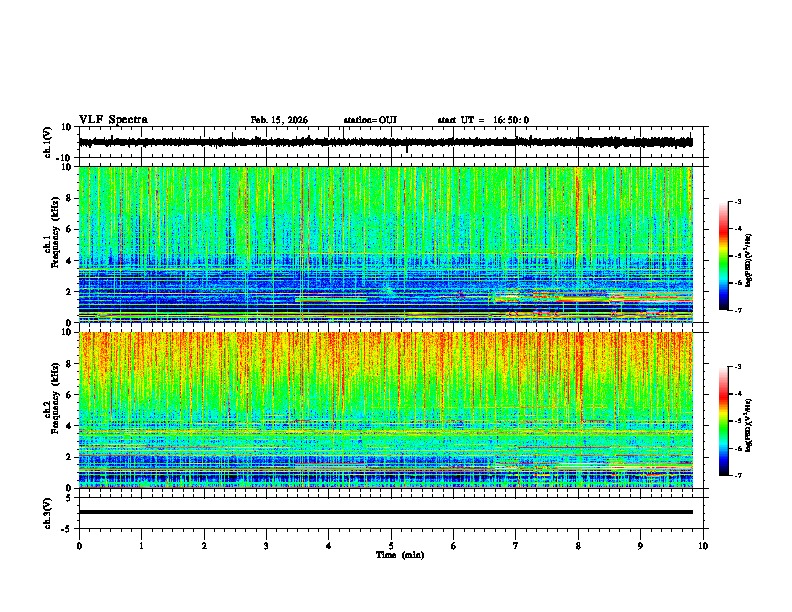Click the time axis tick label "9"

pos(640,546)
